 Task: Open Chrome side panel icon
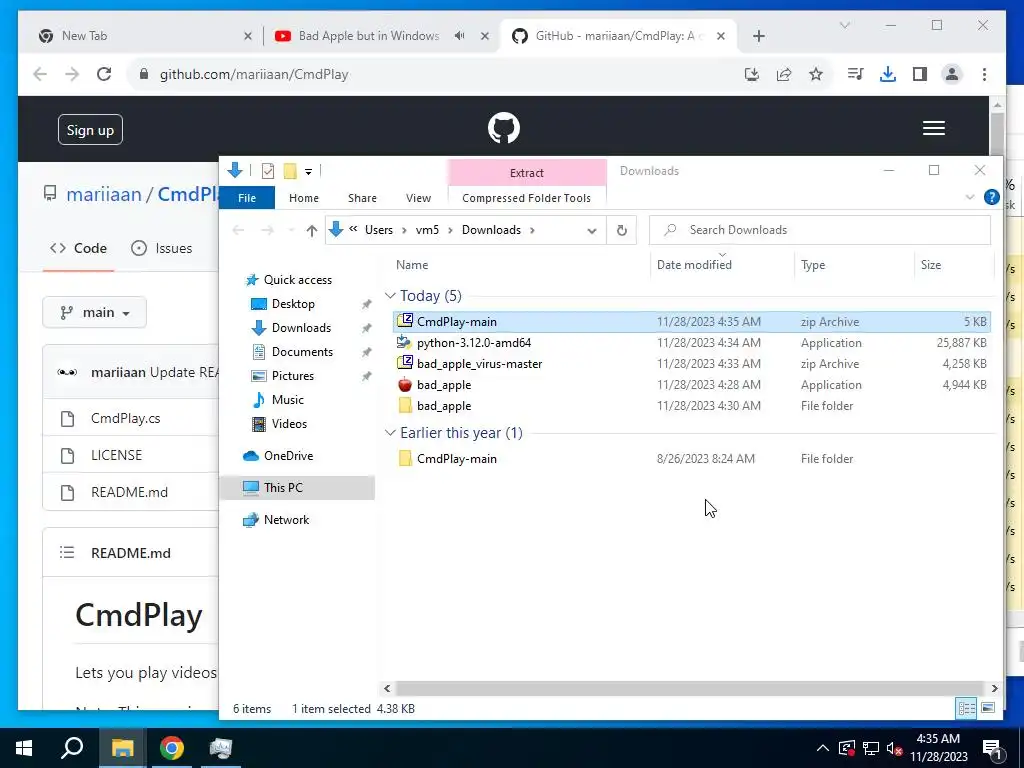point(920,74)
